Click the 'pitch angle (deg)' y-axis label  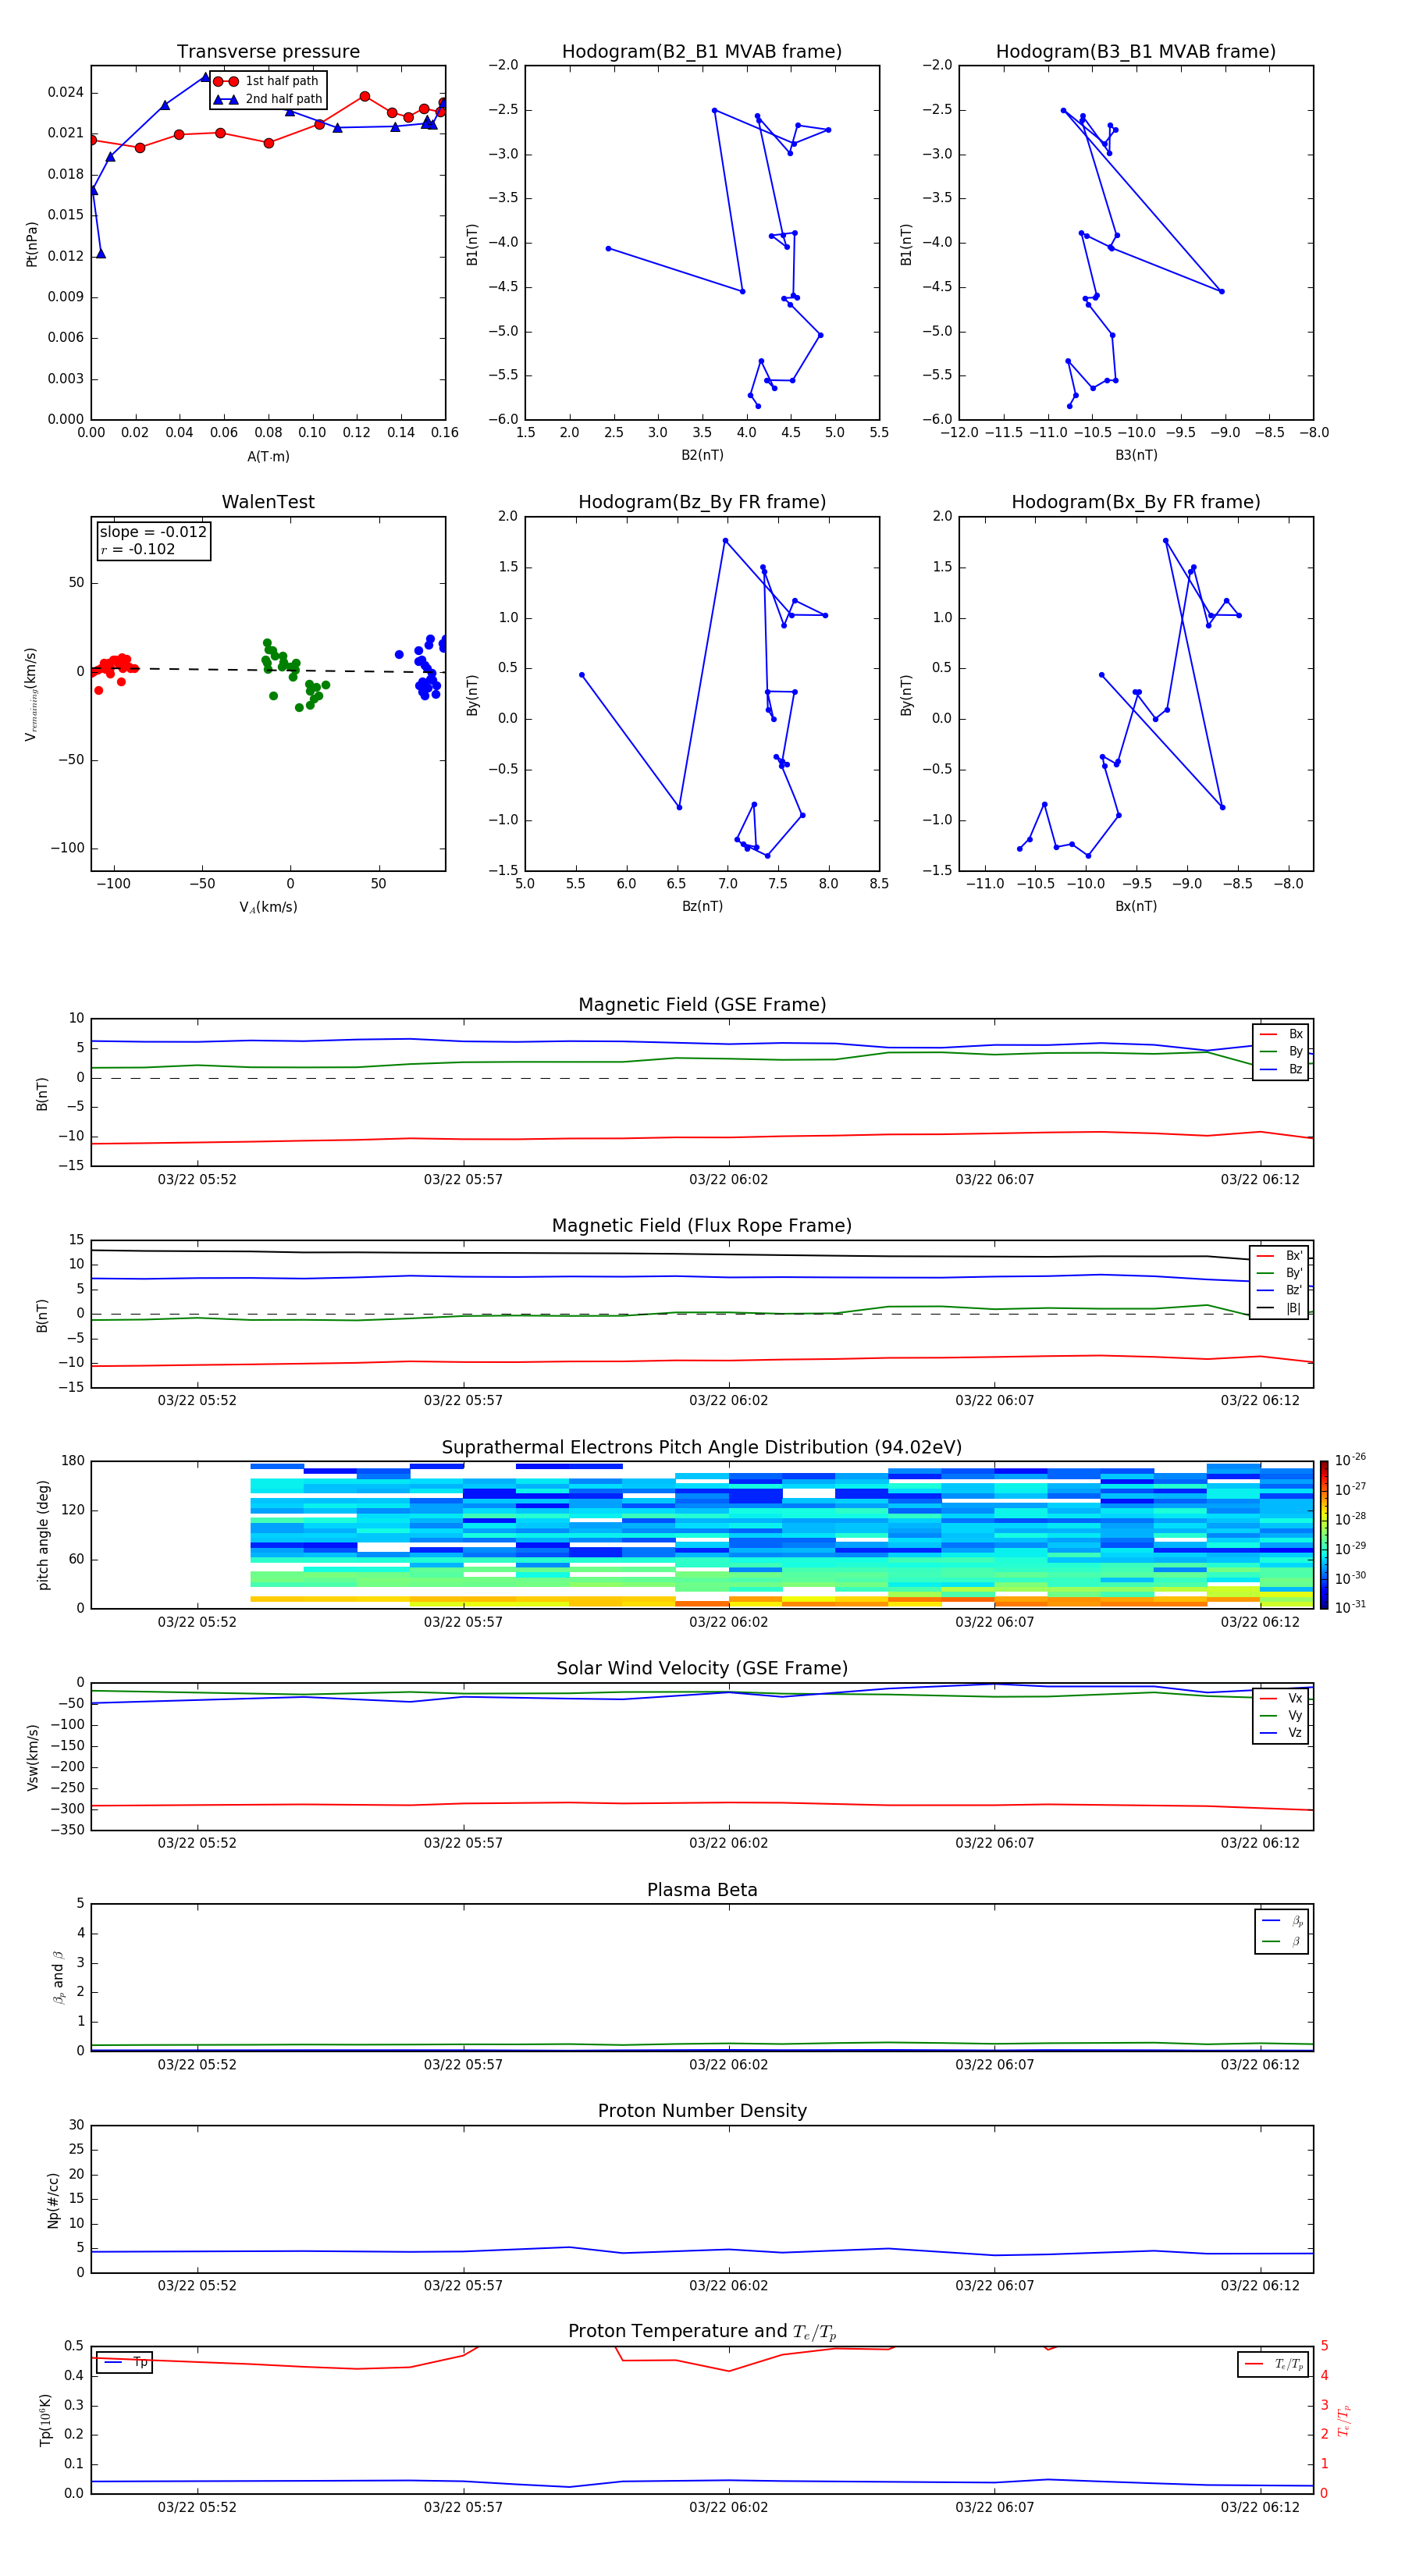(x=43, y=1535)
